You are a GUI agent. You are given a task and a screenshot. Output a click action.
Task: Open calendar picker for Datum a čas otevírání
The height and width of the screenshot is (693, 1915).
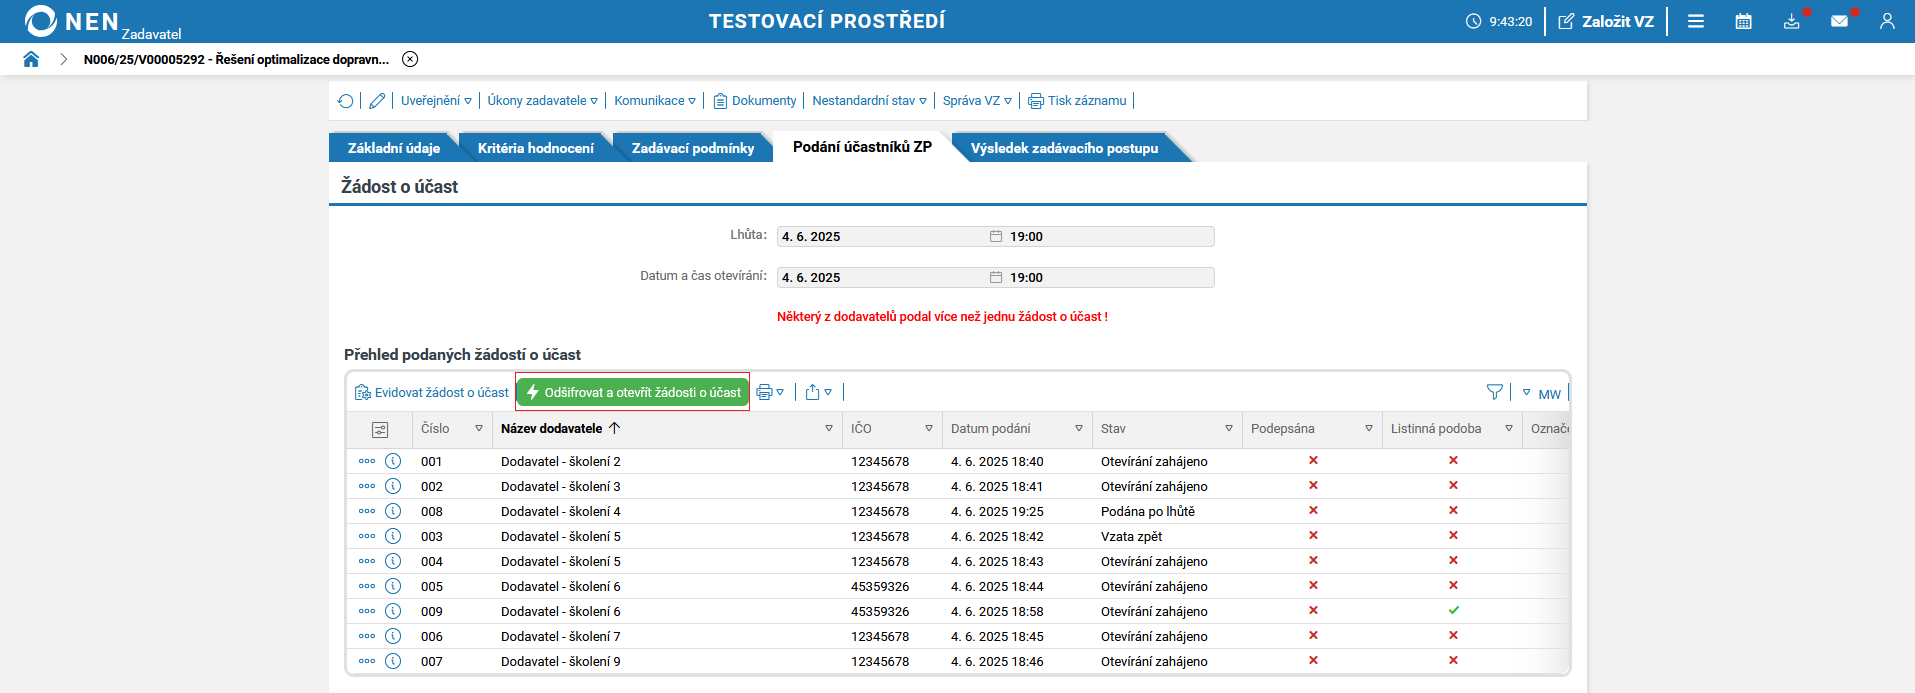click(x=996, y=278)
